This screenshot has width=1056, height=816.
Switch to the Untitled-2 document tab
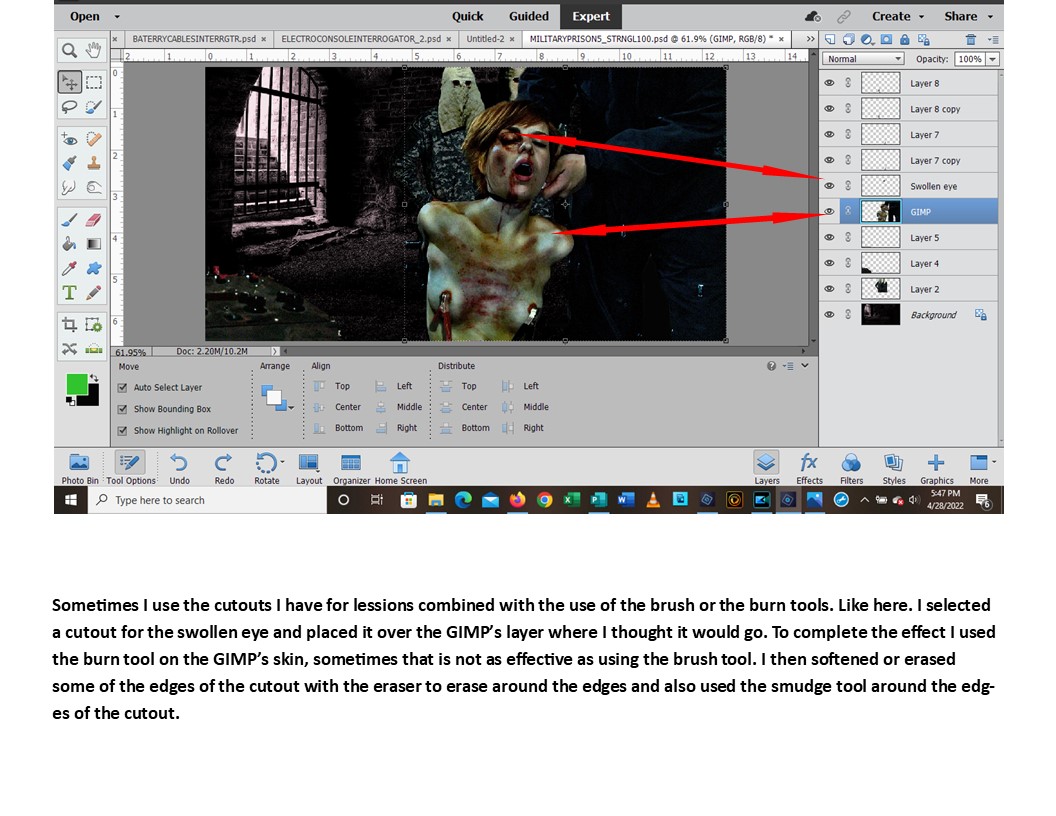tap(491, 39)
